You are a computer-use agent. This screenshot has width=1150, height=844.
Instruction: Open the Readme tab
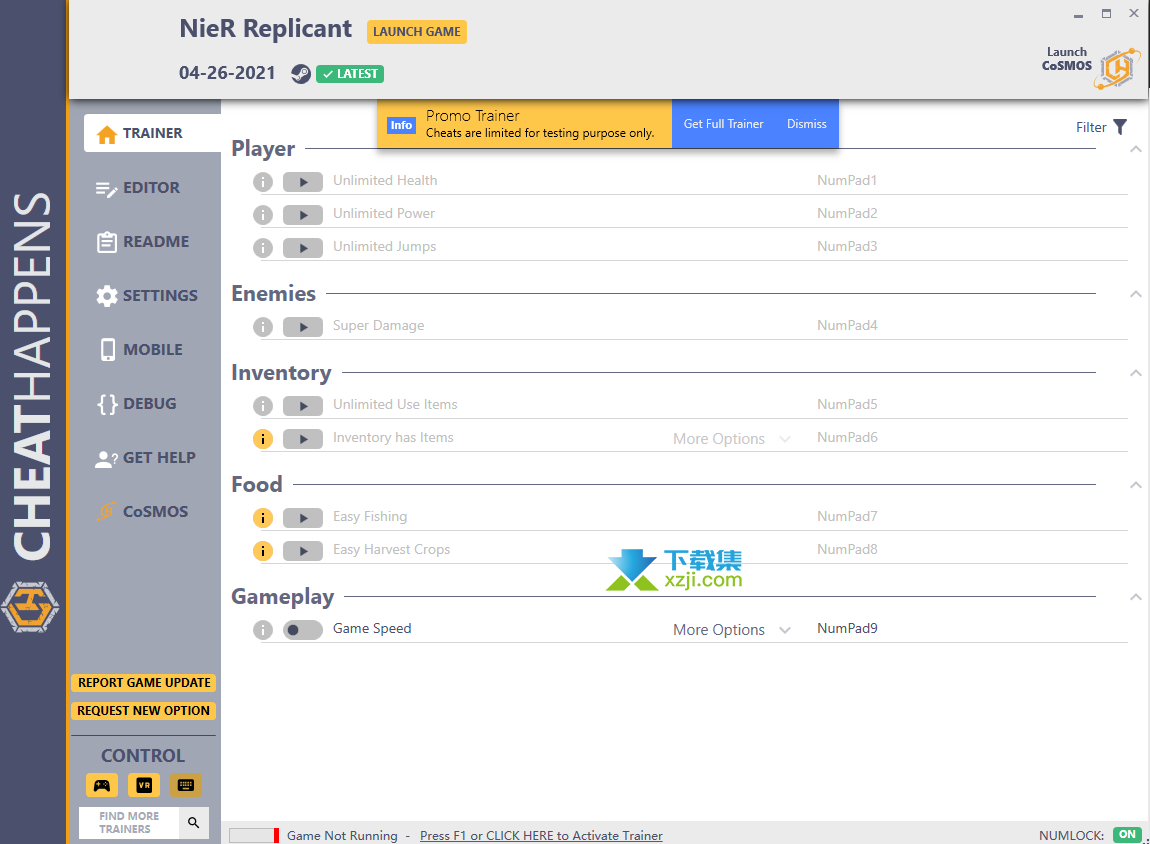pyautogui.click(x=143, y=241)
